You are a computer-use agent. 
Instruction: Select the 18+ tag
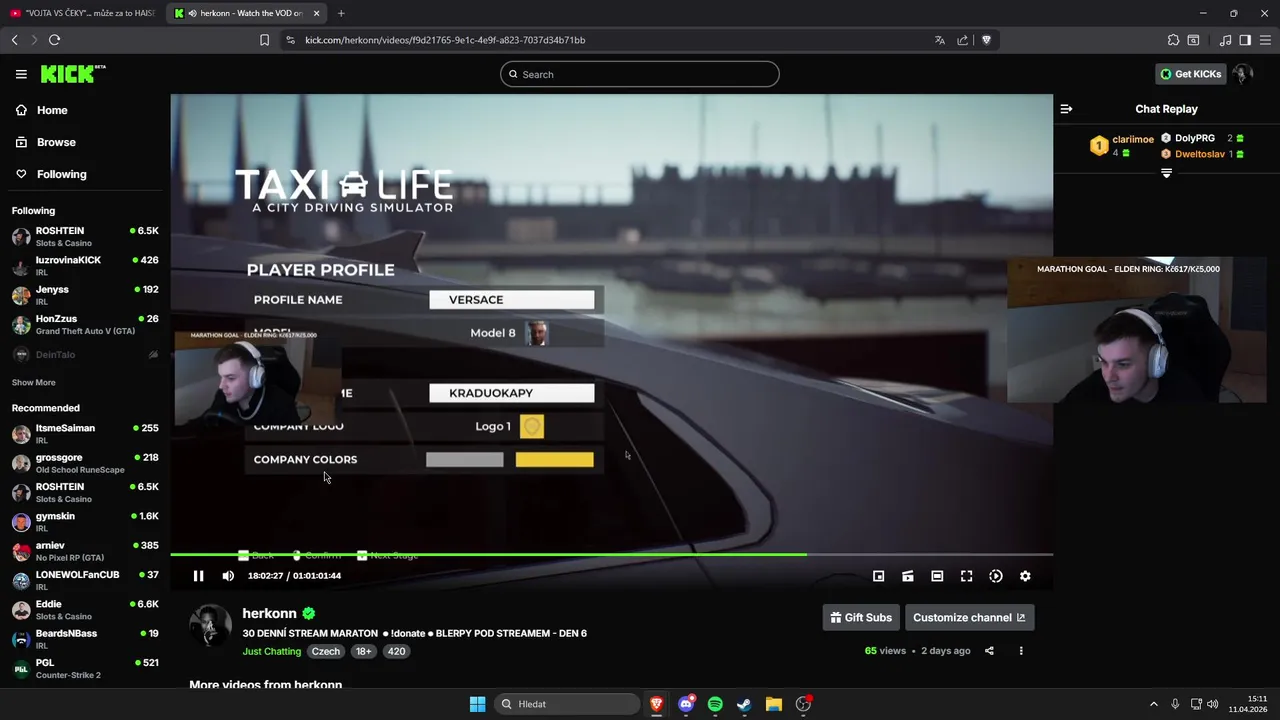click(363, 651)
